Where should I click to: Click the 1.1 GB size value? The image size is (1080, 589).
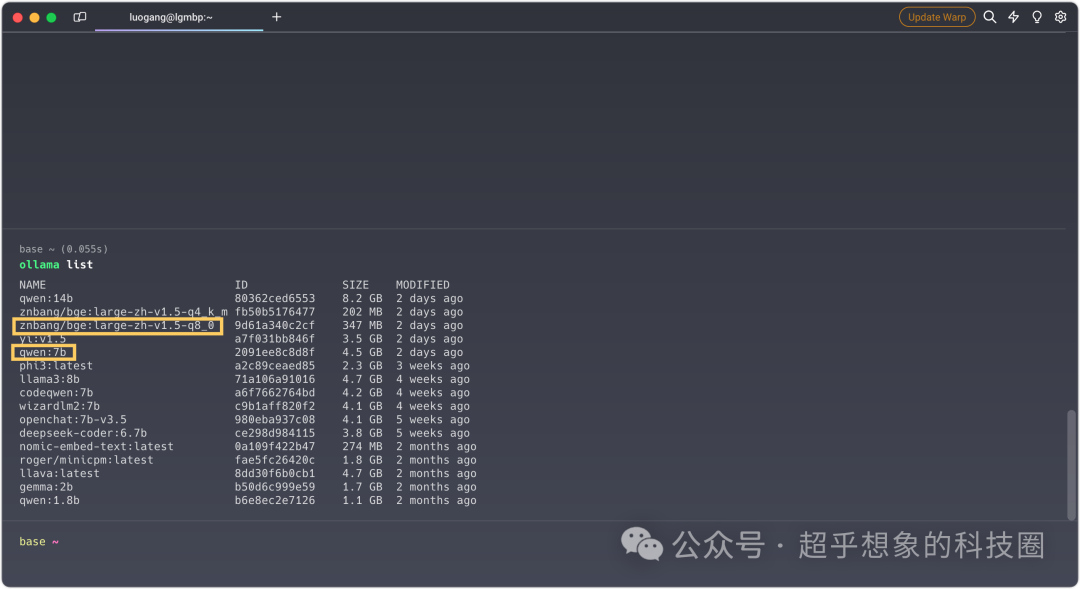pyautogui.click(x=362, y=500)
